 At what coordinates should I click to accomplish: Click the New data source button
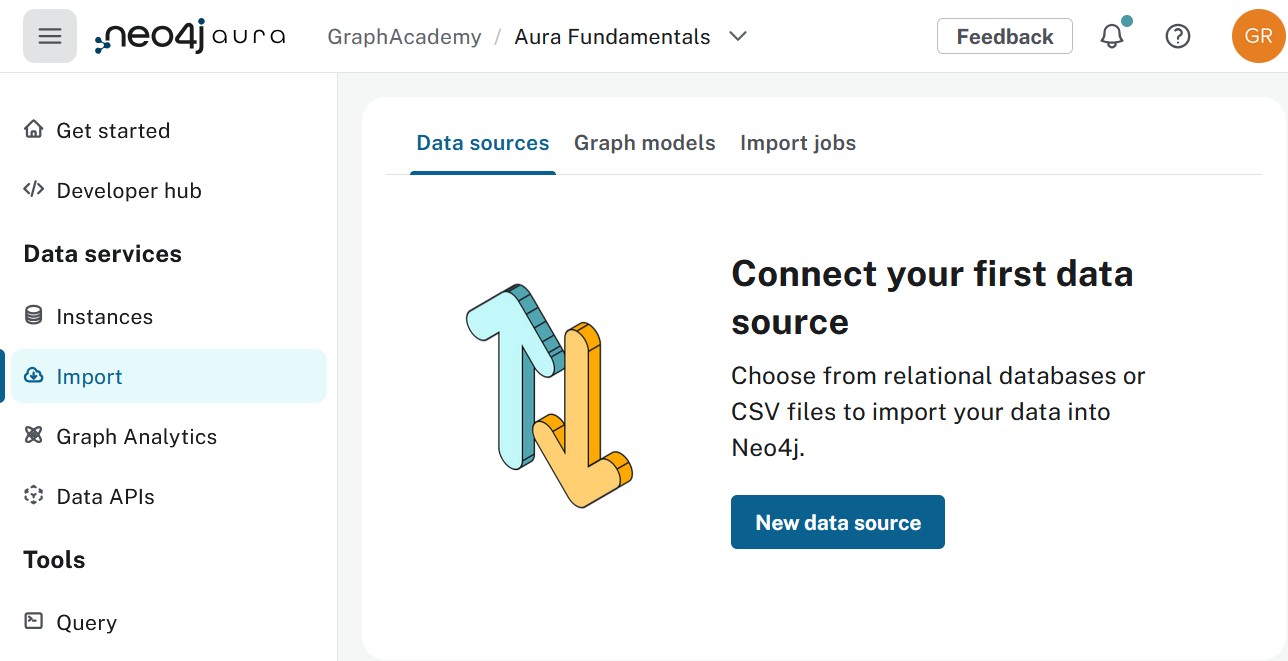pyautogui.click(x=838, y=521)
